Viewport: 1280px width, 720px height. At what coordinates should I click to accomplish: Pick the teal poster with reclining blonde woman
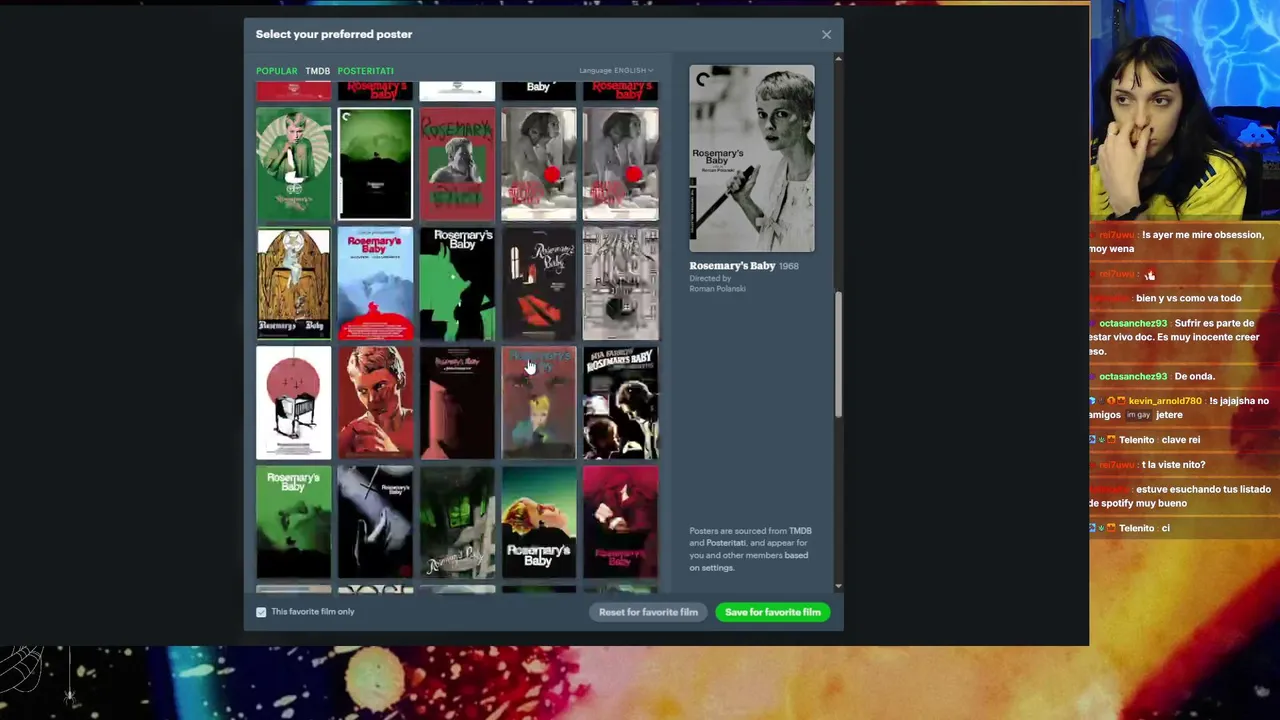(x=539, y=522)
